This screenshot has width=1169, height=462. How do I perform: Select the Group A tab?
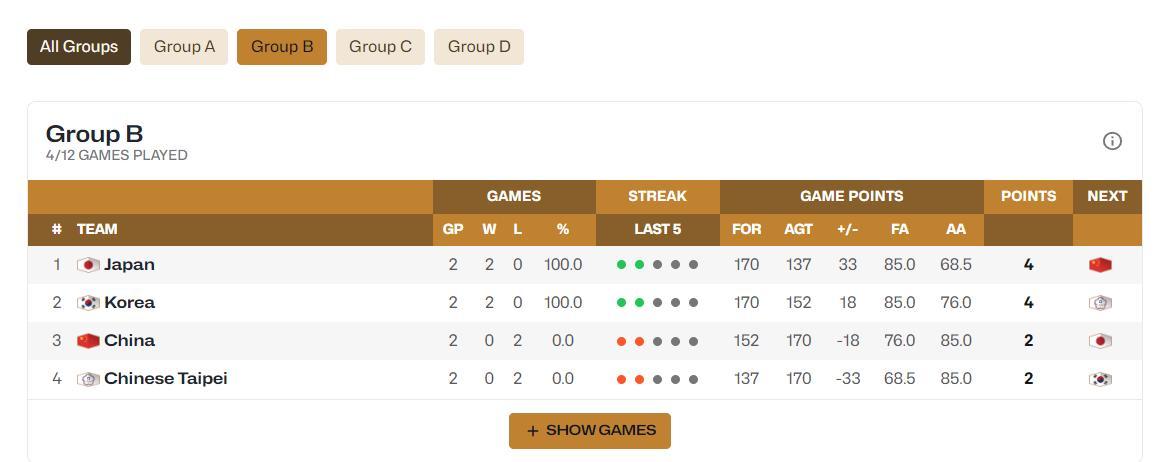184,47
